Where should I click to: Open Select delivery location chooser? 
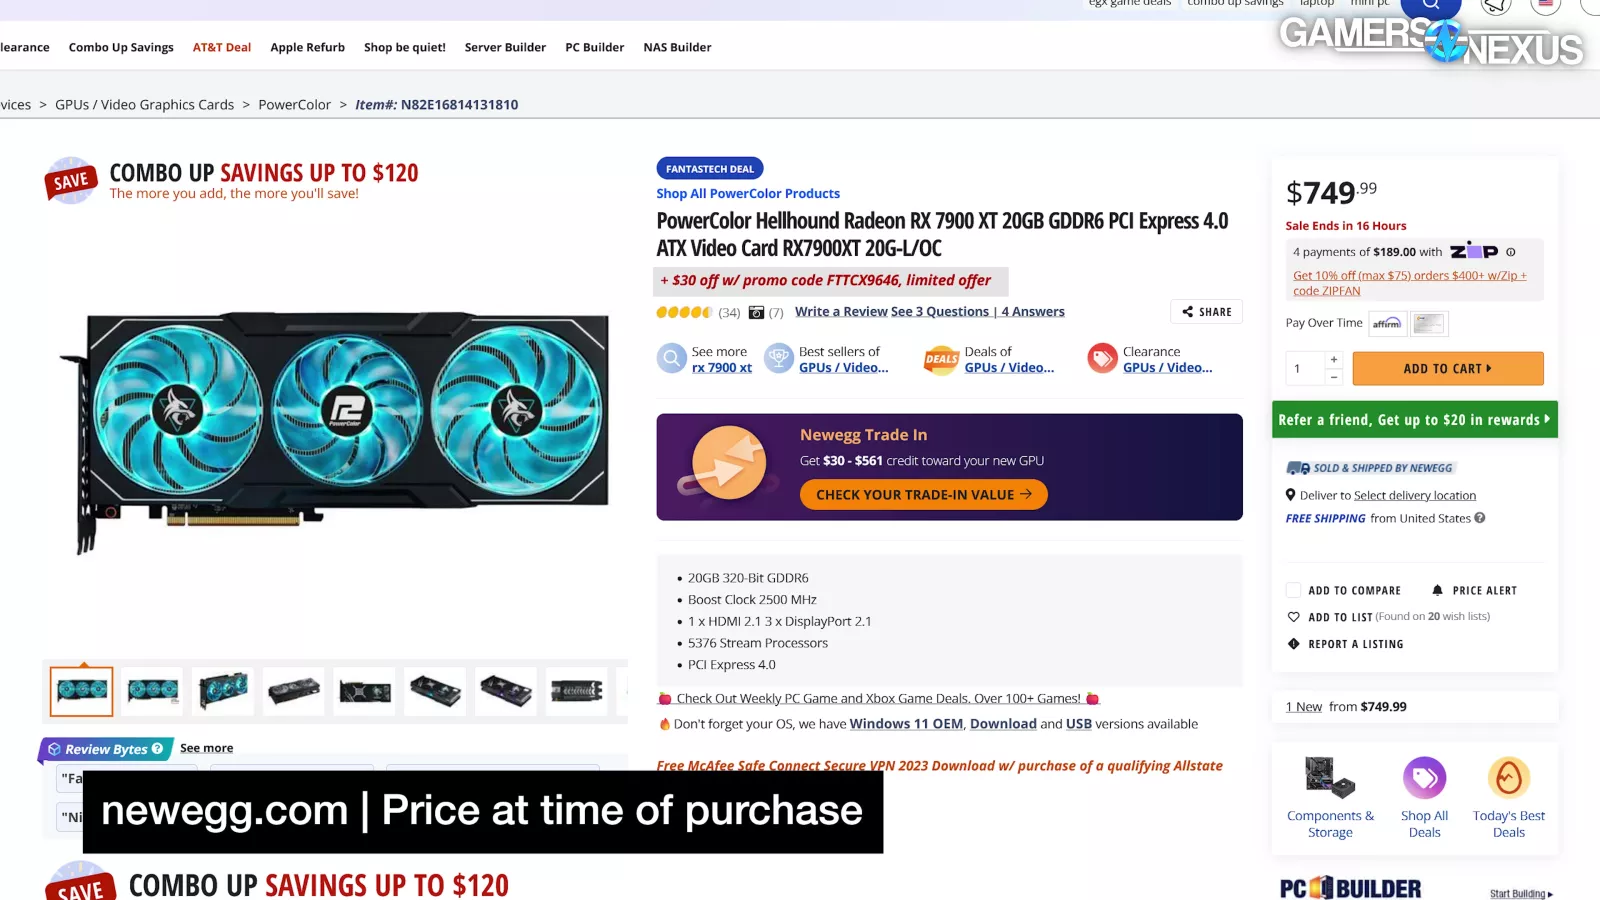click(x=1414, y=495)
